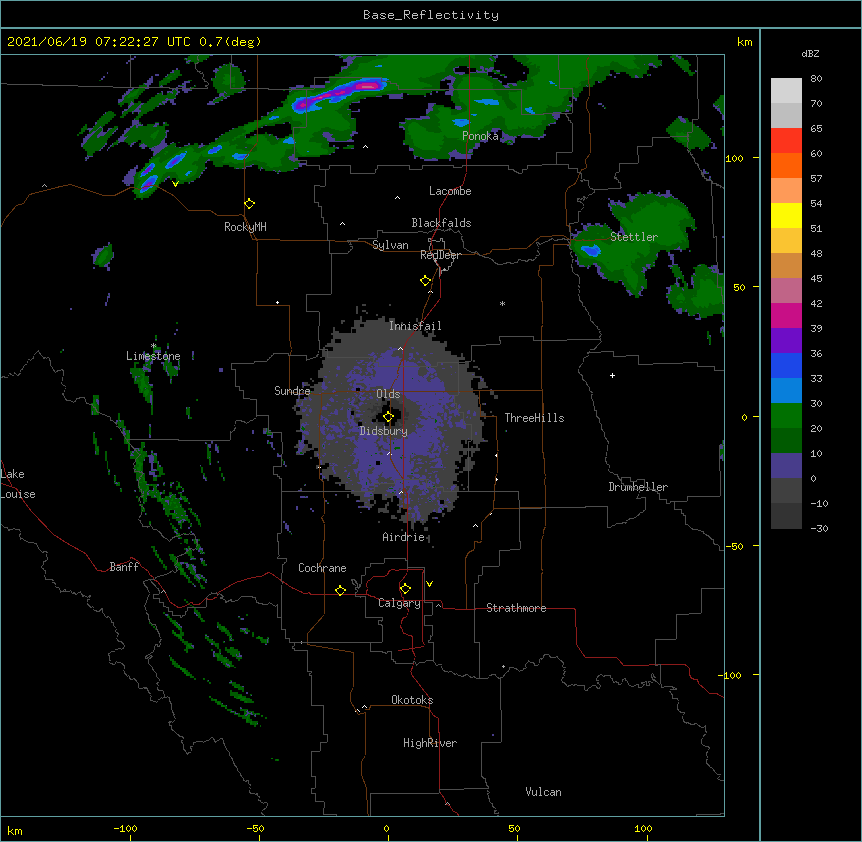Select the yellow radar site marker near Olds
862x842 pixels.
pos(389,417)
